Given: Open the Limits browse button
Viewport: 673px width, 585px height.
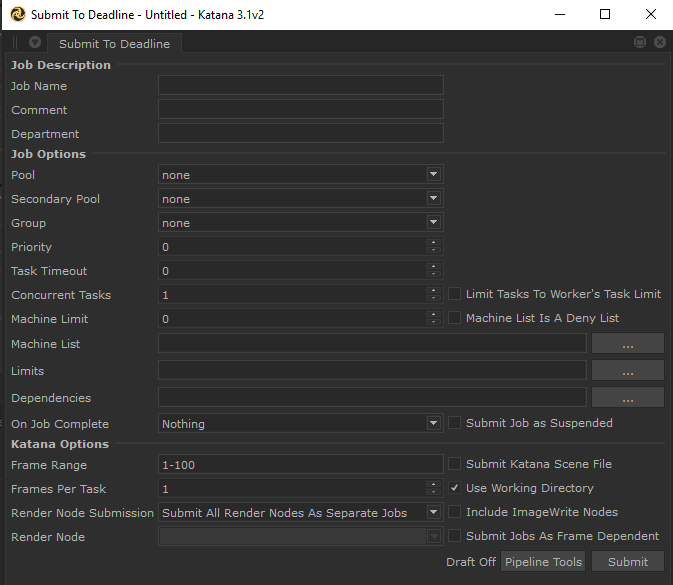Looking at the screenshot, I should [628, 370].
